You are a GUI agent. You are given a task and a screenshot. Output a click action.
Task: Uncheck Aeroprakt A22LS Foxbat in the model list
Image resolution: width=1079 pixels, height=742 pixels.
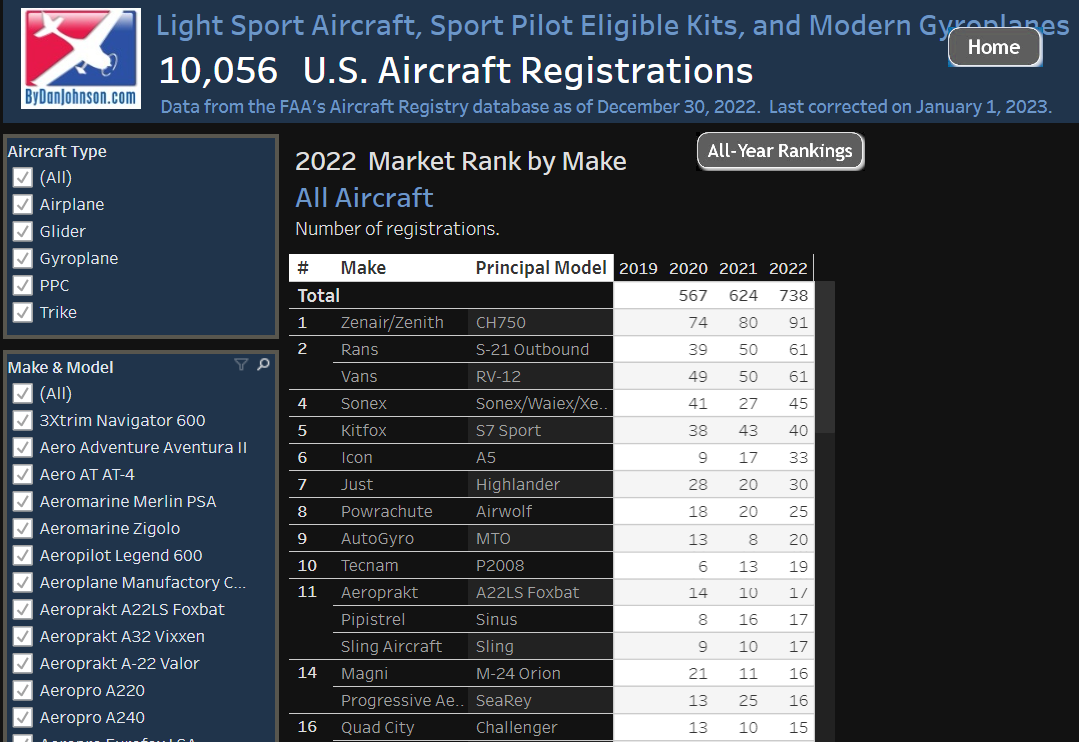[x=22, y=609]
